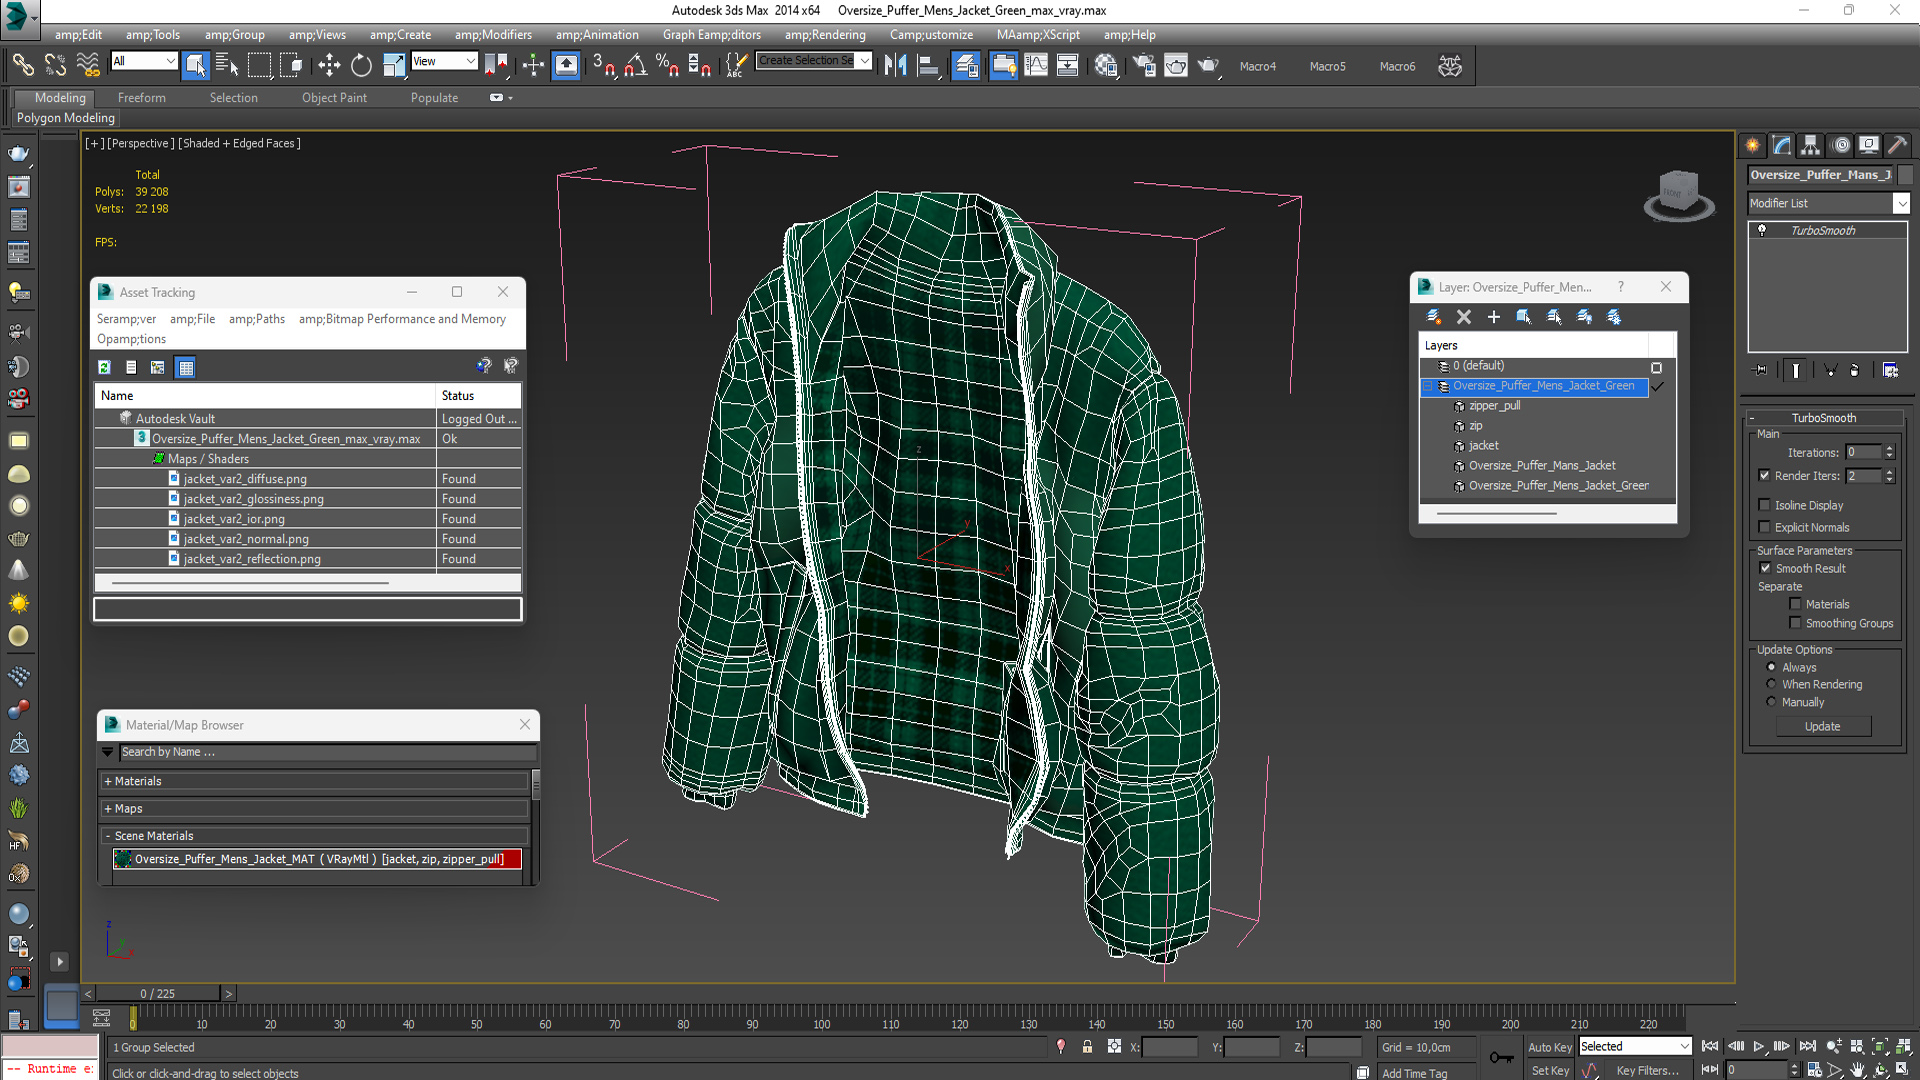The image size is (1920, 1080).
Task: Open the selection filter All dropdown
Action: click(x=144, y=61)
